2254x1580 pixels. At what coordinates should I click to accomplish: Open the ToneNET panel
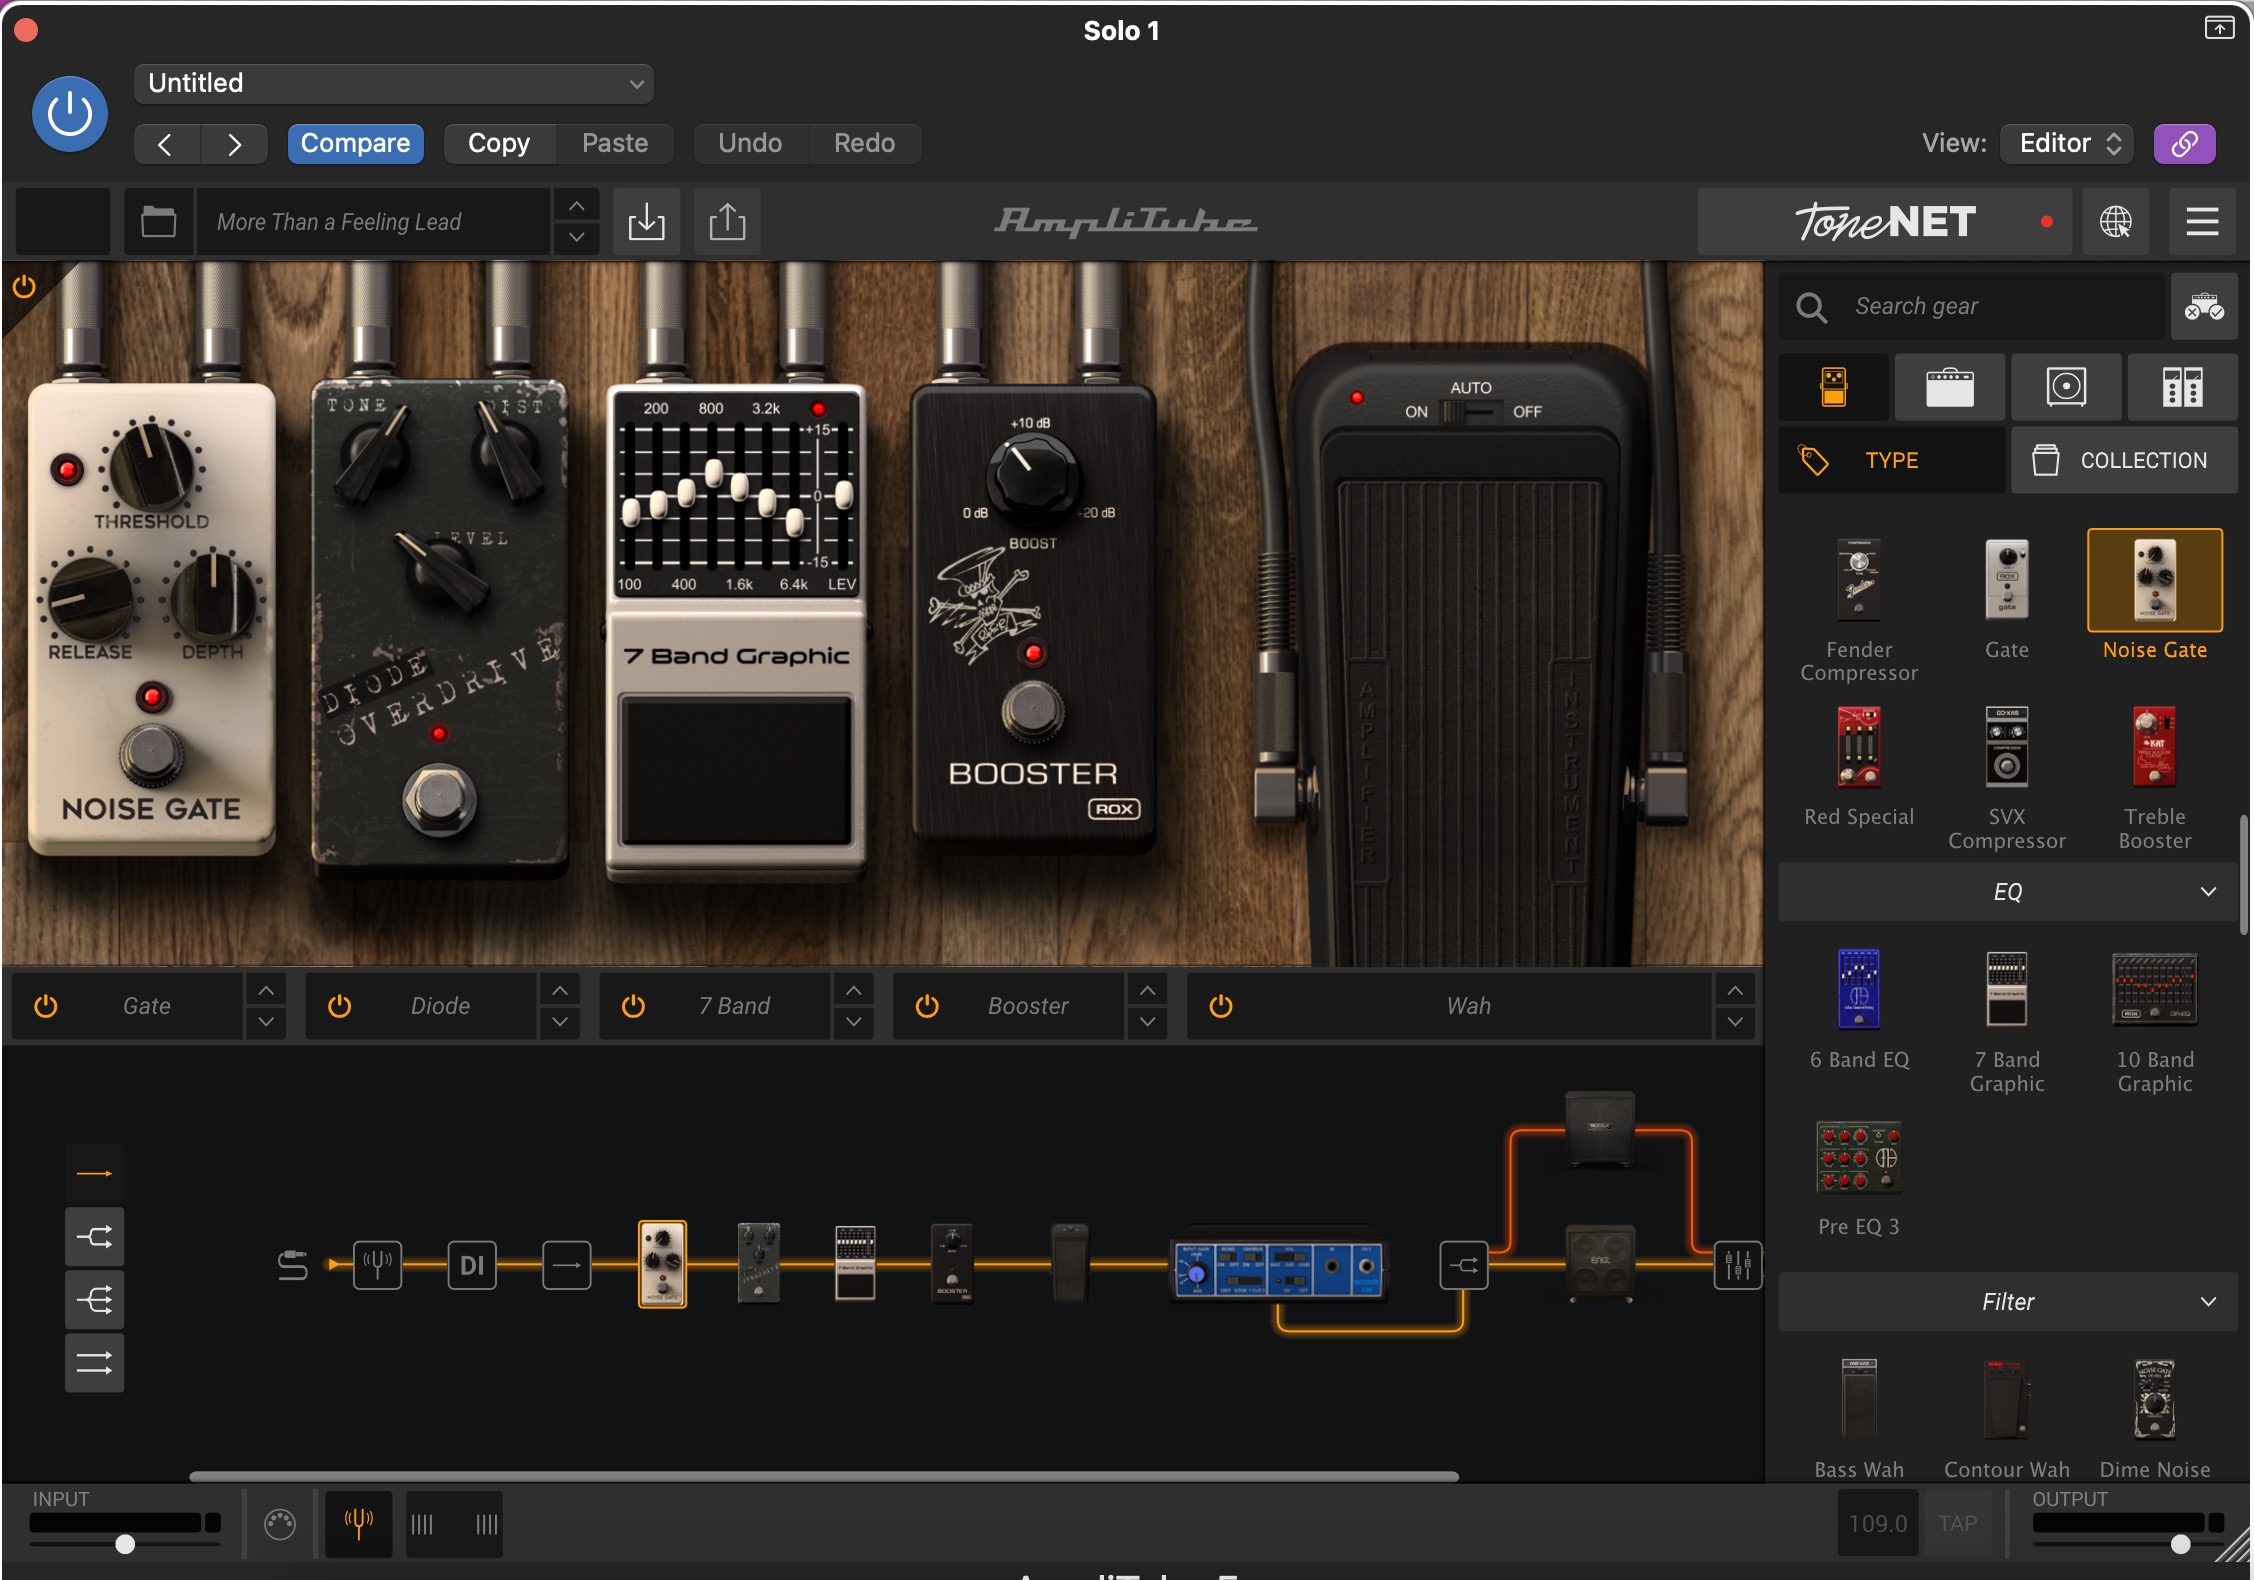coord(1885,221)
